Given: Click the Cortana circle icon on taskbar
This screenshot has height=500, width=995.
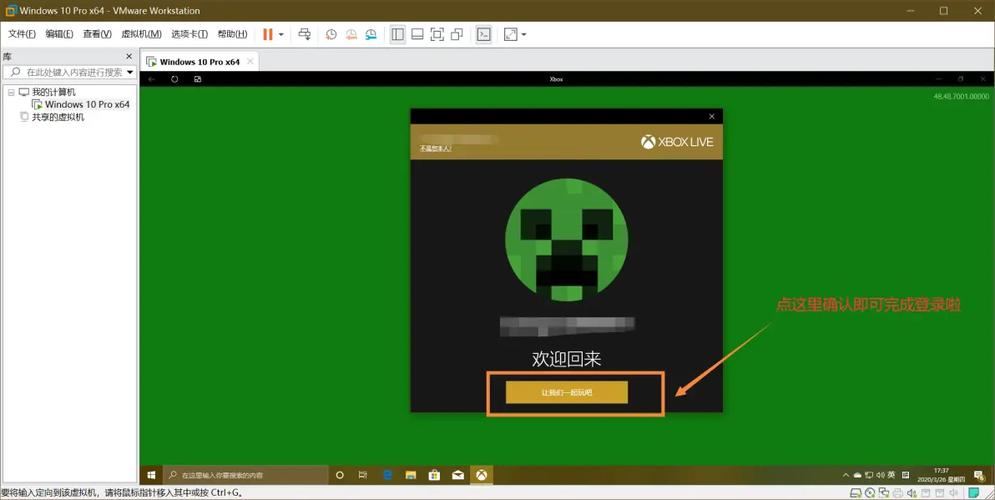Looking at the screenshot, I should (339, 475).
